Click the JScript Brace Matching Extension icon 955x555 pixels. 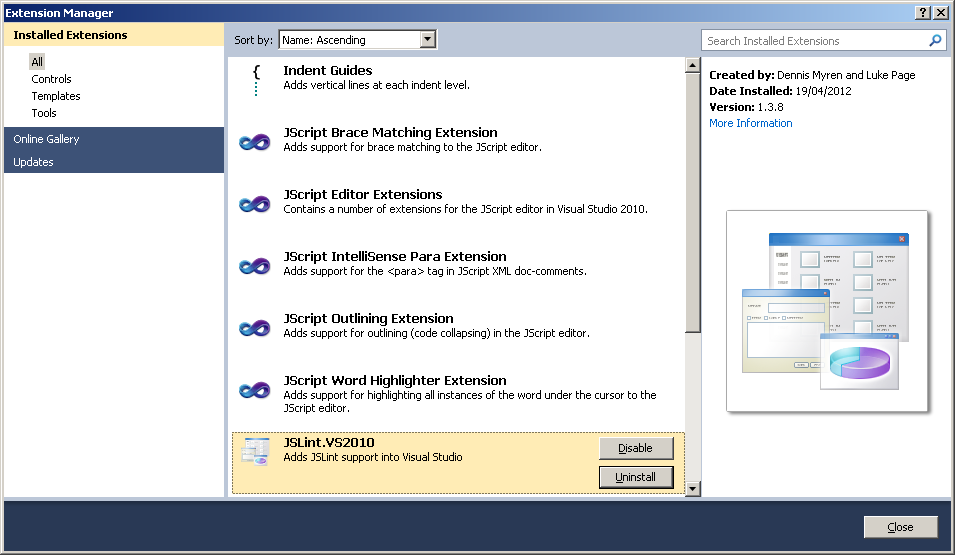point(255,143)
